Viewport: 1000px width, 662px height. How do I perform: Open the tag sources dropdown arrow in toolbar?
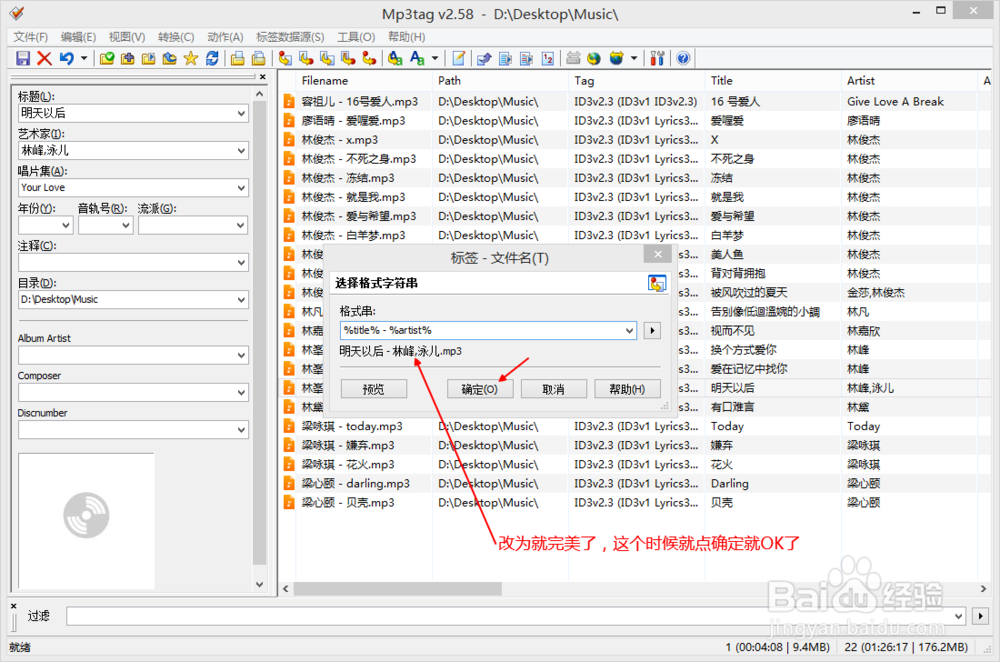(x=634, y=59)
